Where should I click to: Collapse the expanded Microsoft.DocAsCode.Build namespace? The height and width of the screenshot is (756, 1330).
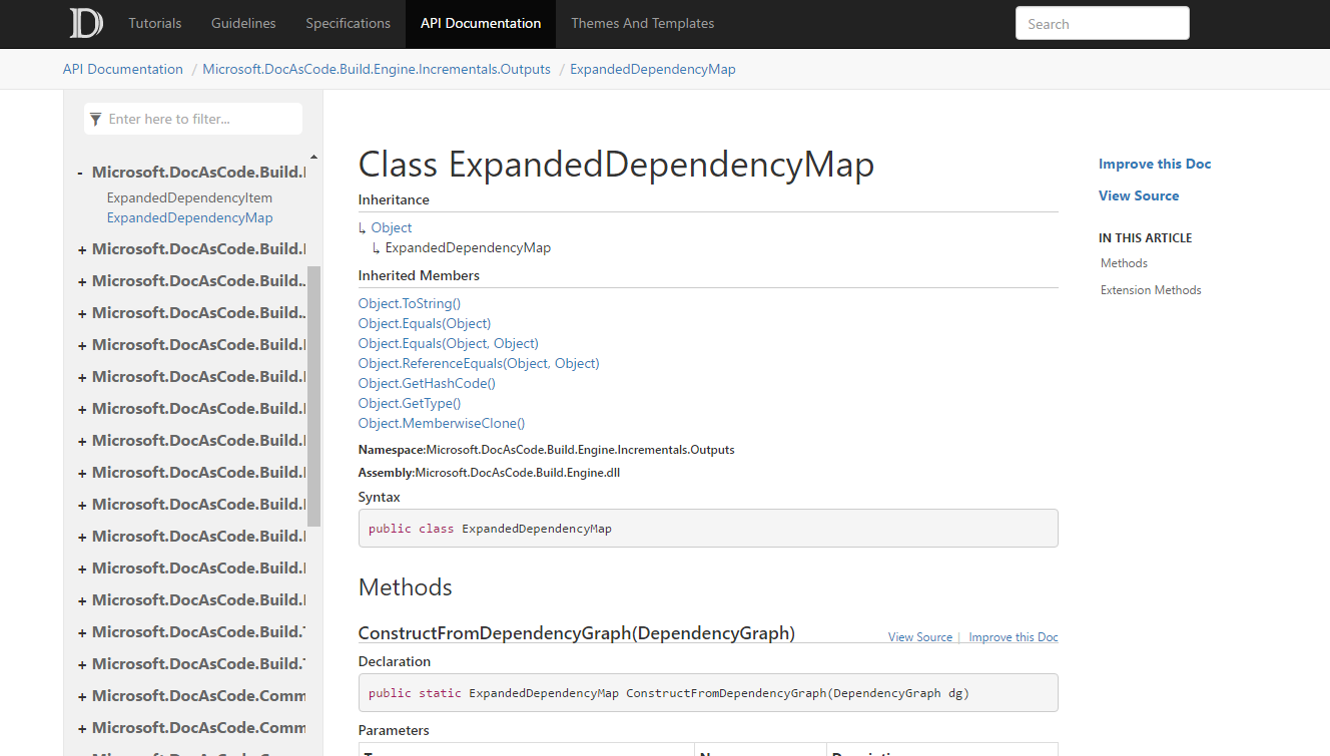pos(80,171)
